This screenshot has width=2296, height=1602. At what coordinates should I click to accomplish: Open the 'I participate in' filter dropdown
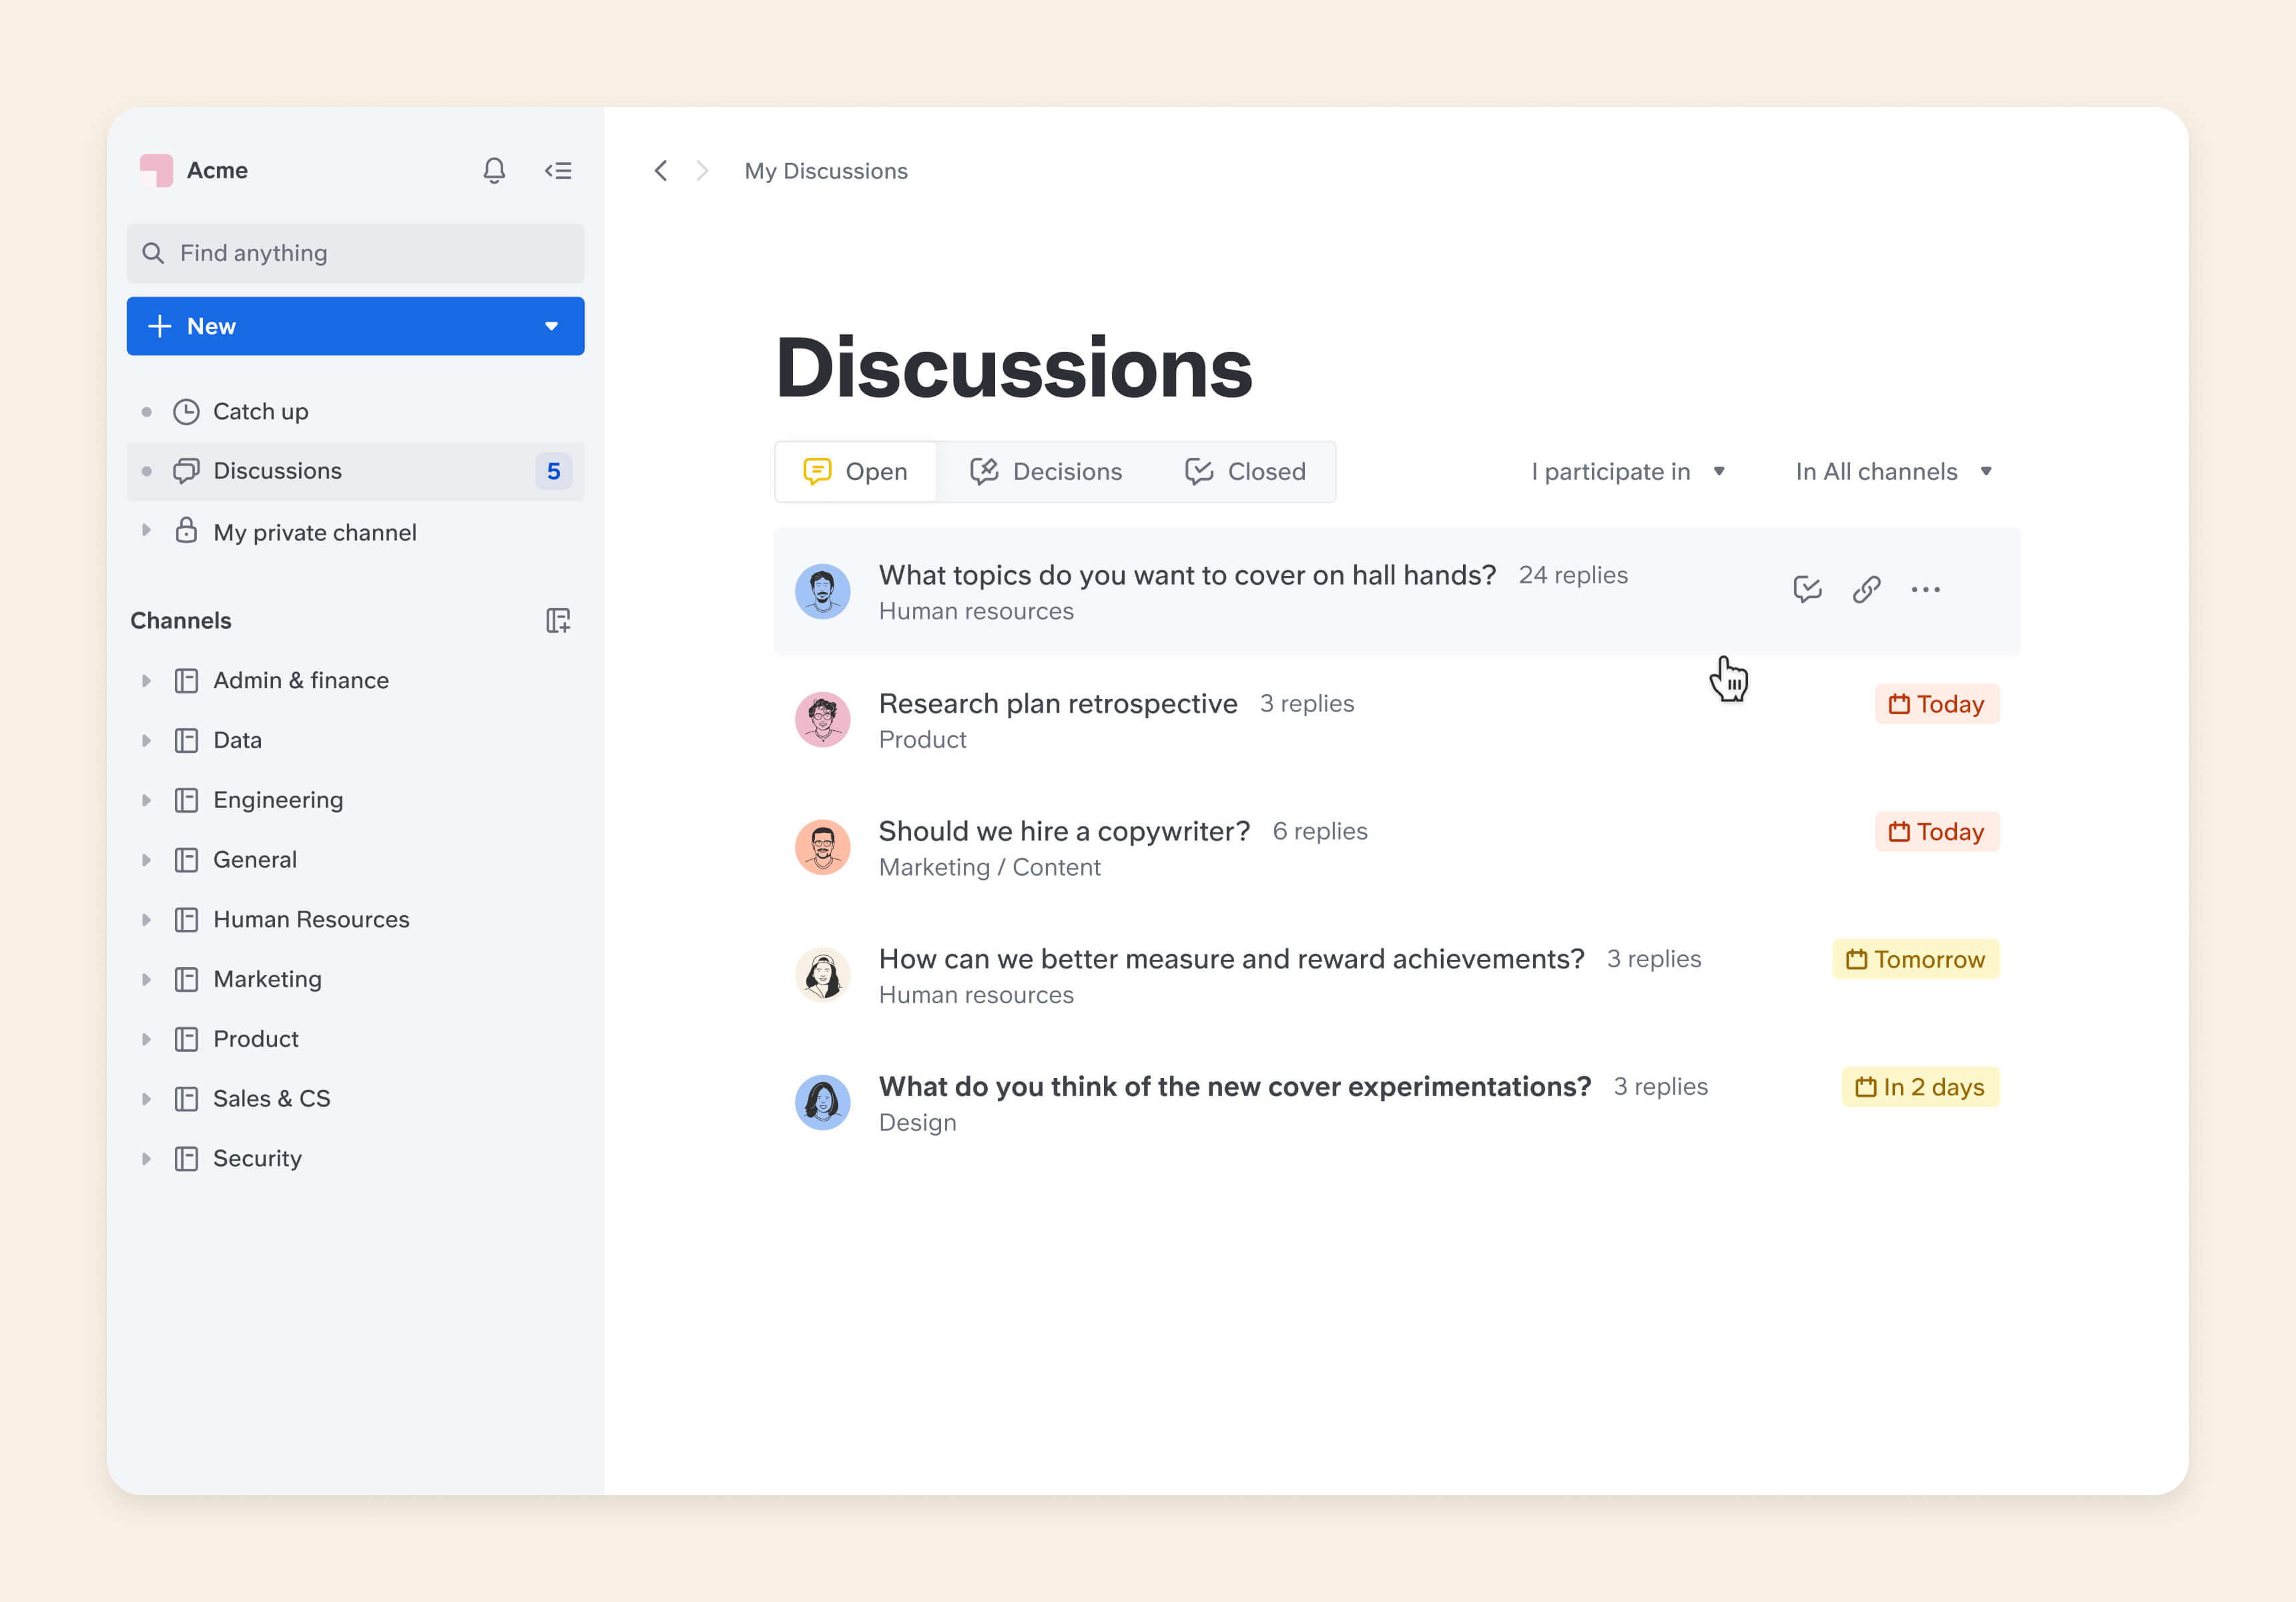pos(1628,472)
